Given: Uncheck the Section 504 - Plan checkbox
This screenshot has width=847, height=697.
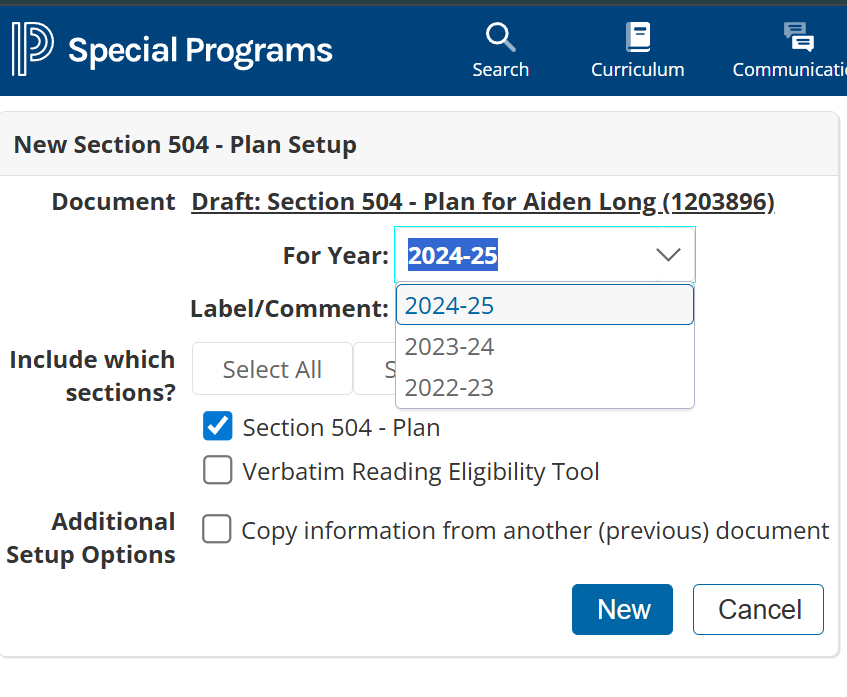Looking at the screenshot, I should click(218, 427).
